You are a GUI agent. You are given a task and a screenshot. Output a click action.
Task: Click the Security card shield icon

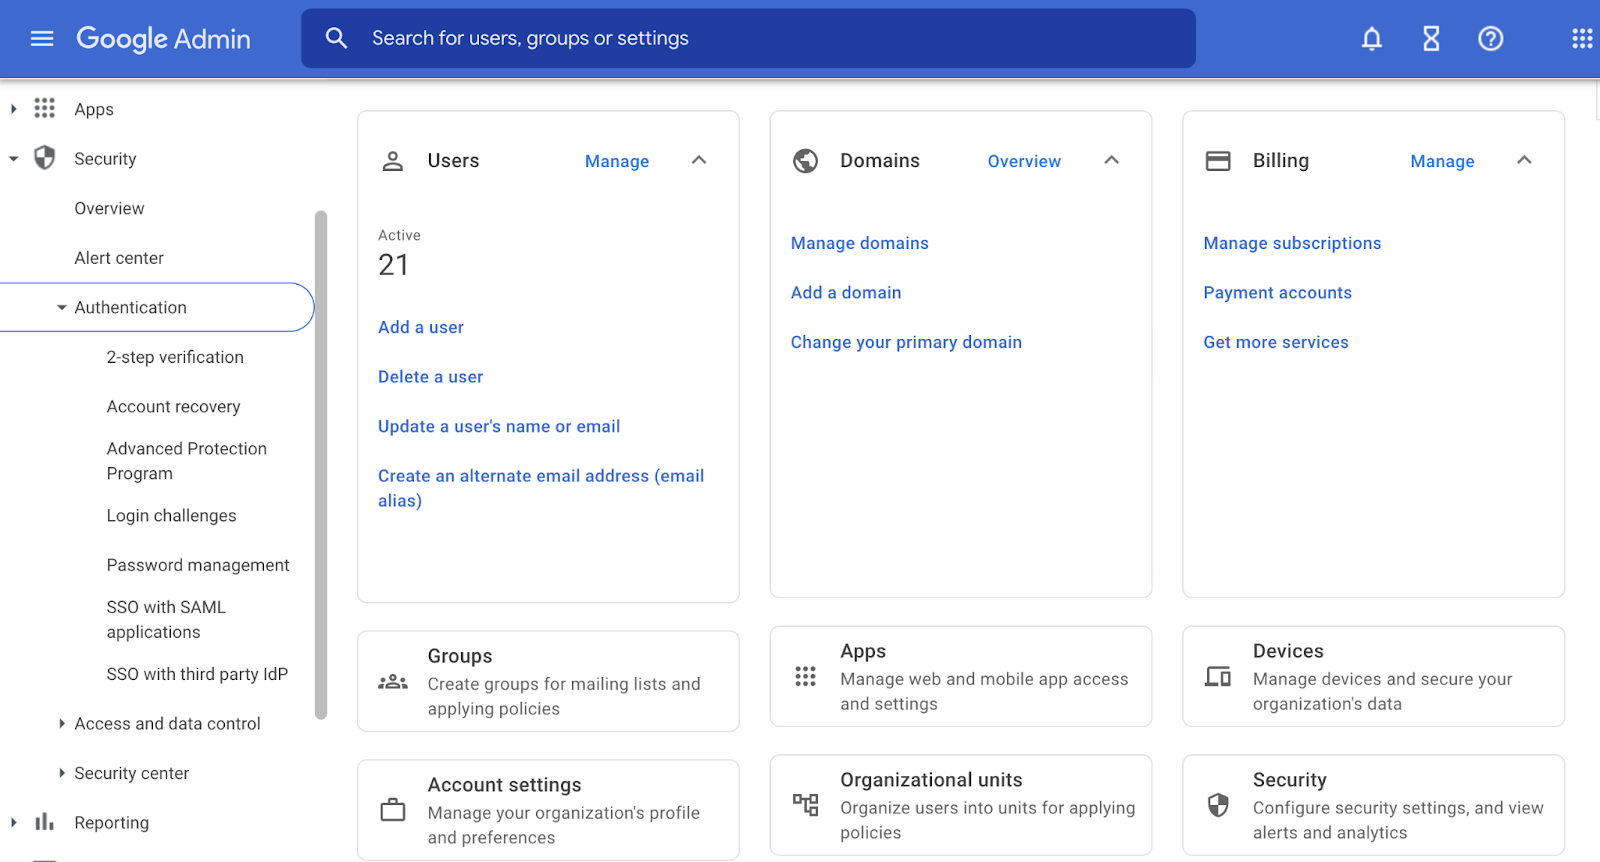point(1218,805)
